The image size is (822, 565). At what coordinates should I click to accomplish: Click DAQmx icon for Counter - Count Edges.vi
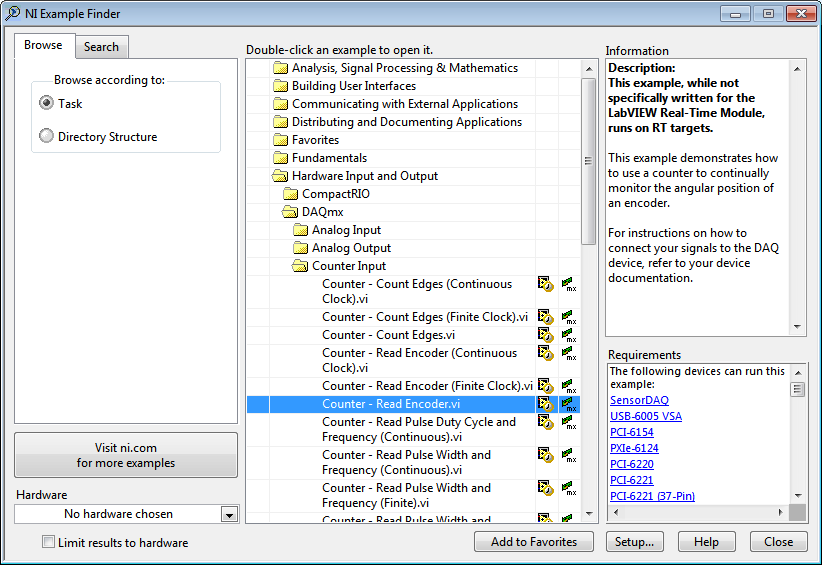coord(569,335)
